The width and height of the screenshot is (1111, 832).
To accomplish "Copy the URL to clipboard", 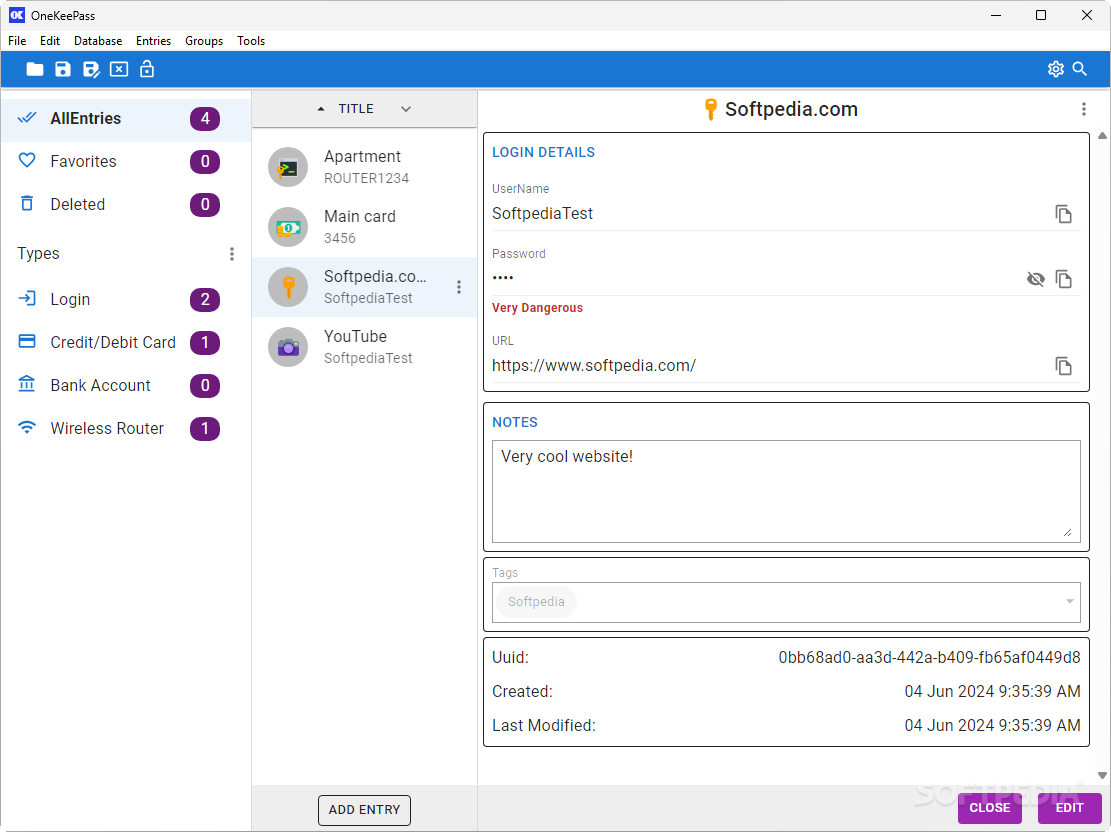I will click(1064, 366).
